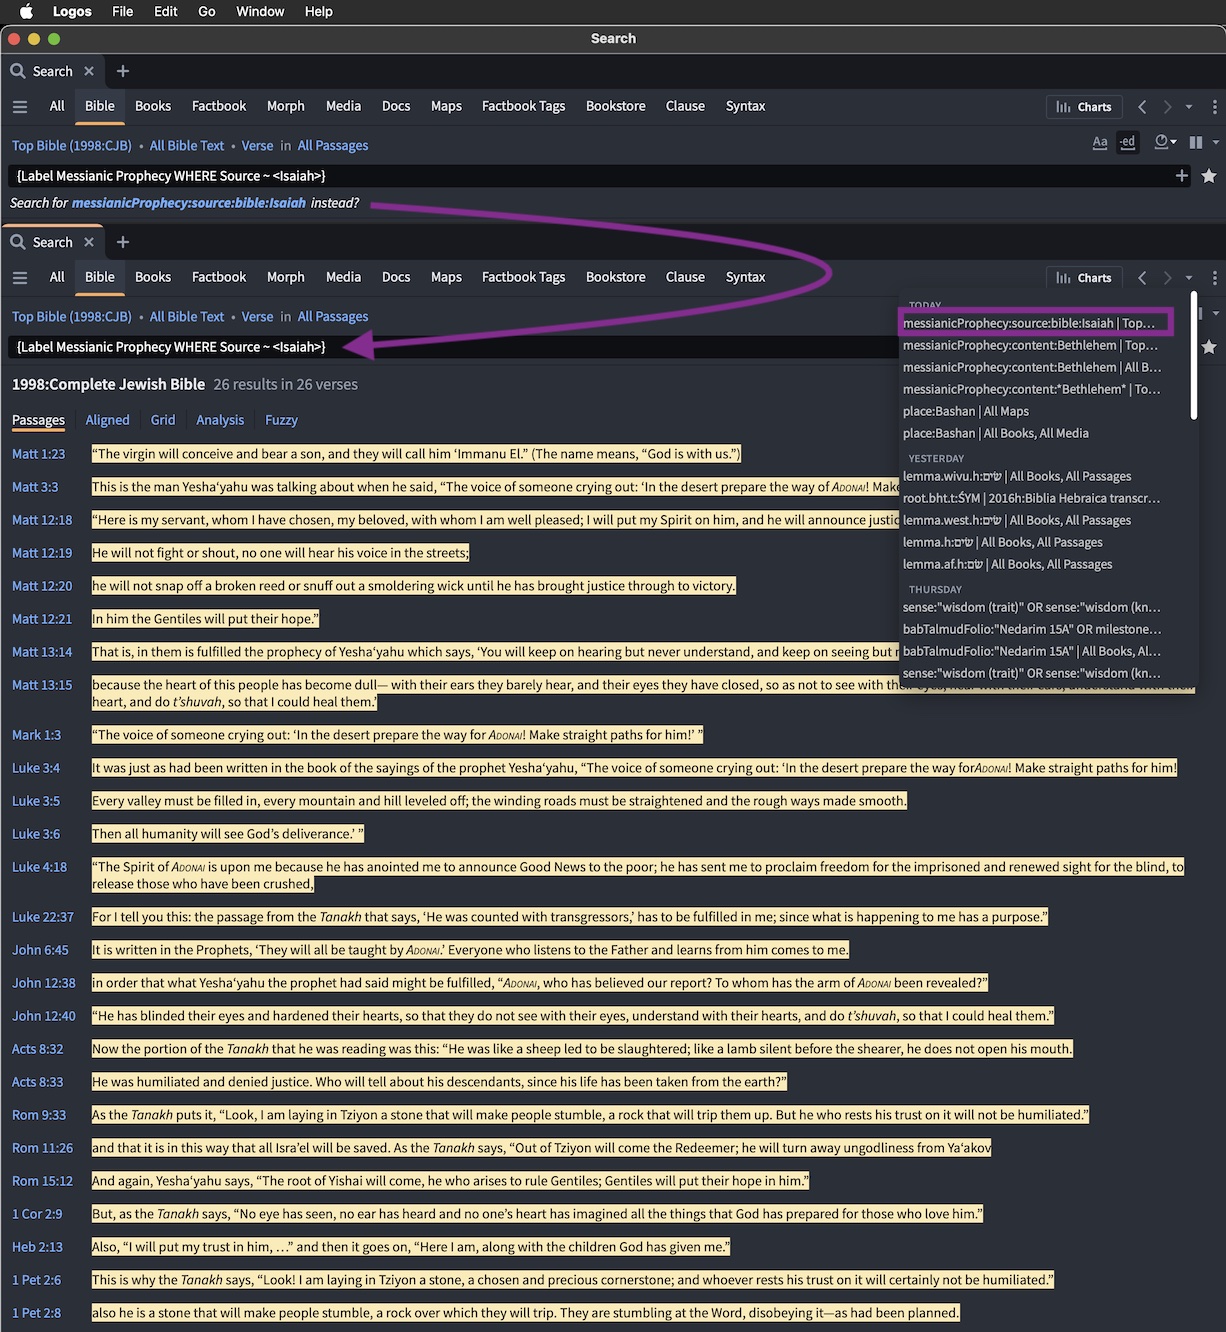Viewport: 1226px width, 1332px height.
Task: Open history dropdown in lower panel
Action: [1189, 278]
